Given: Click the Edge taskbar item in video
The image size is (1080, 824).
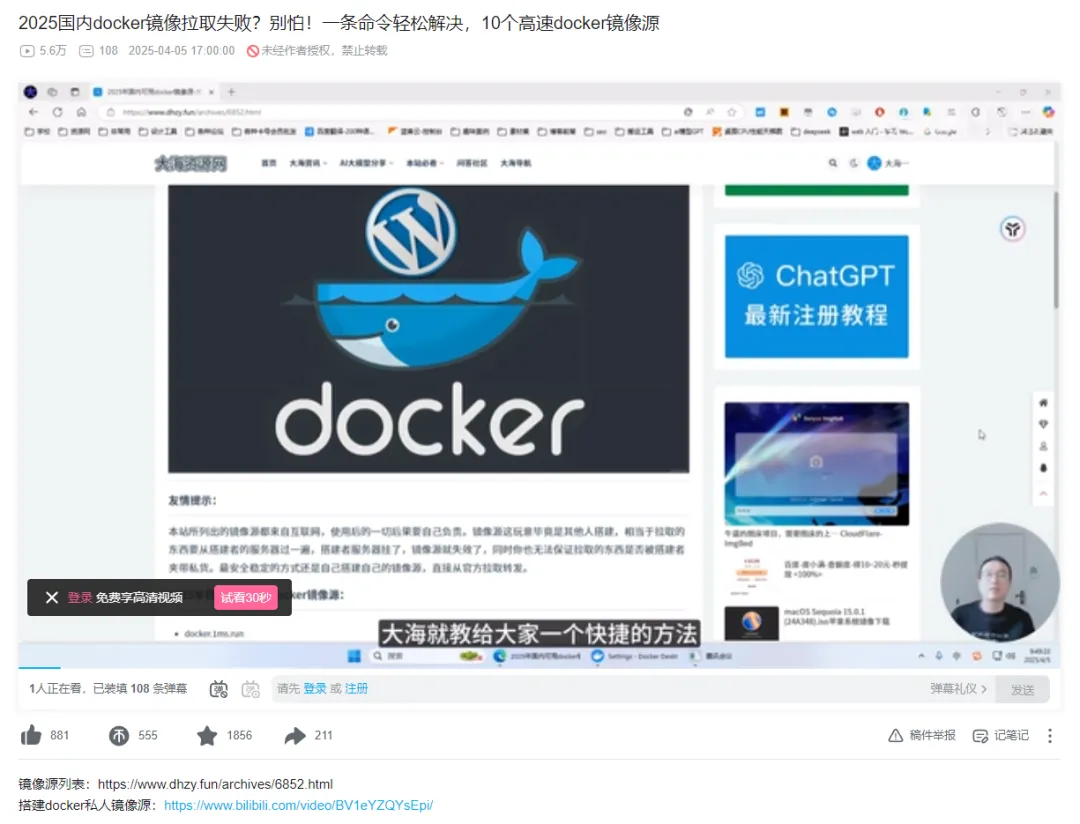Looking at the screenshot, I should pos(537,656).
